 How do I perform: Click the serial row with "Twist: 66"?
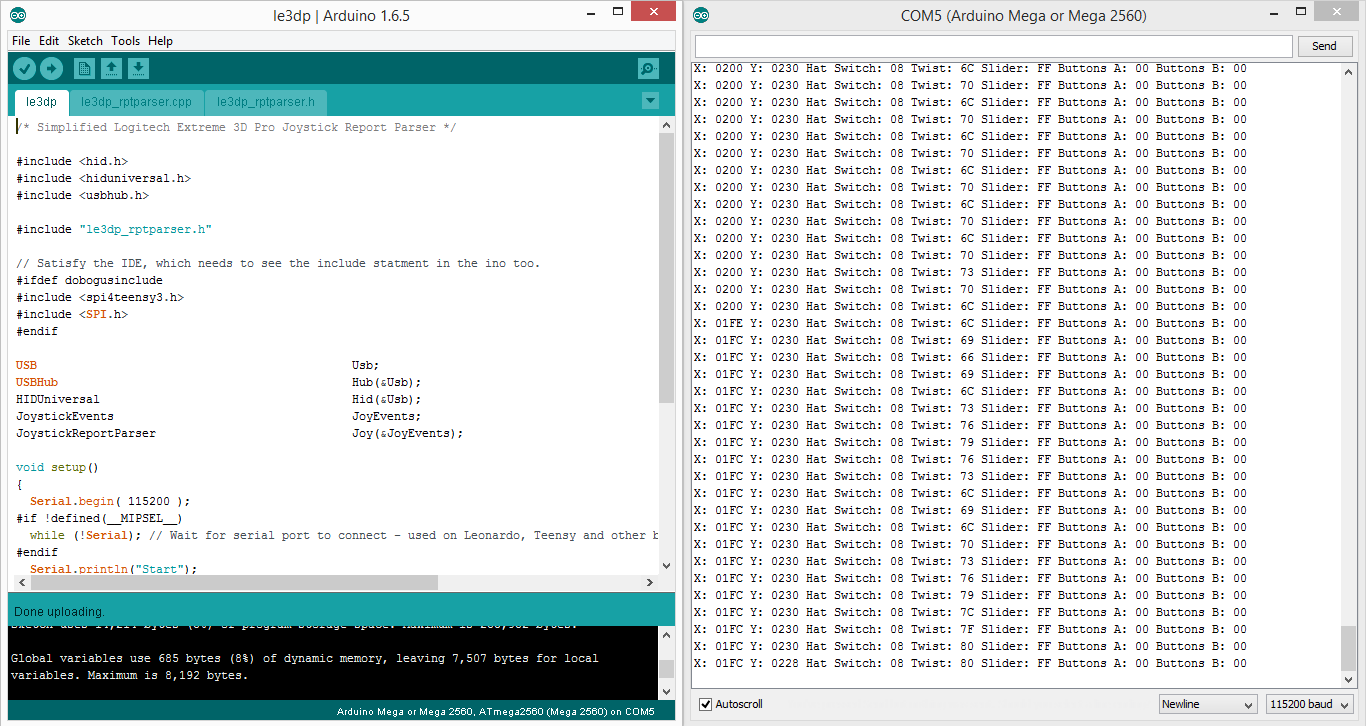click(x=970, y=357)
